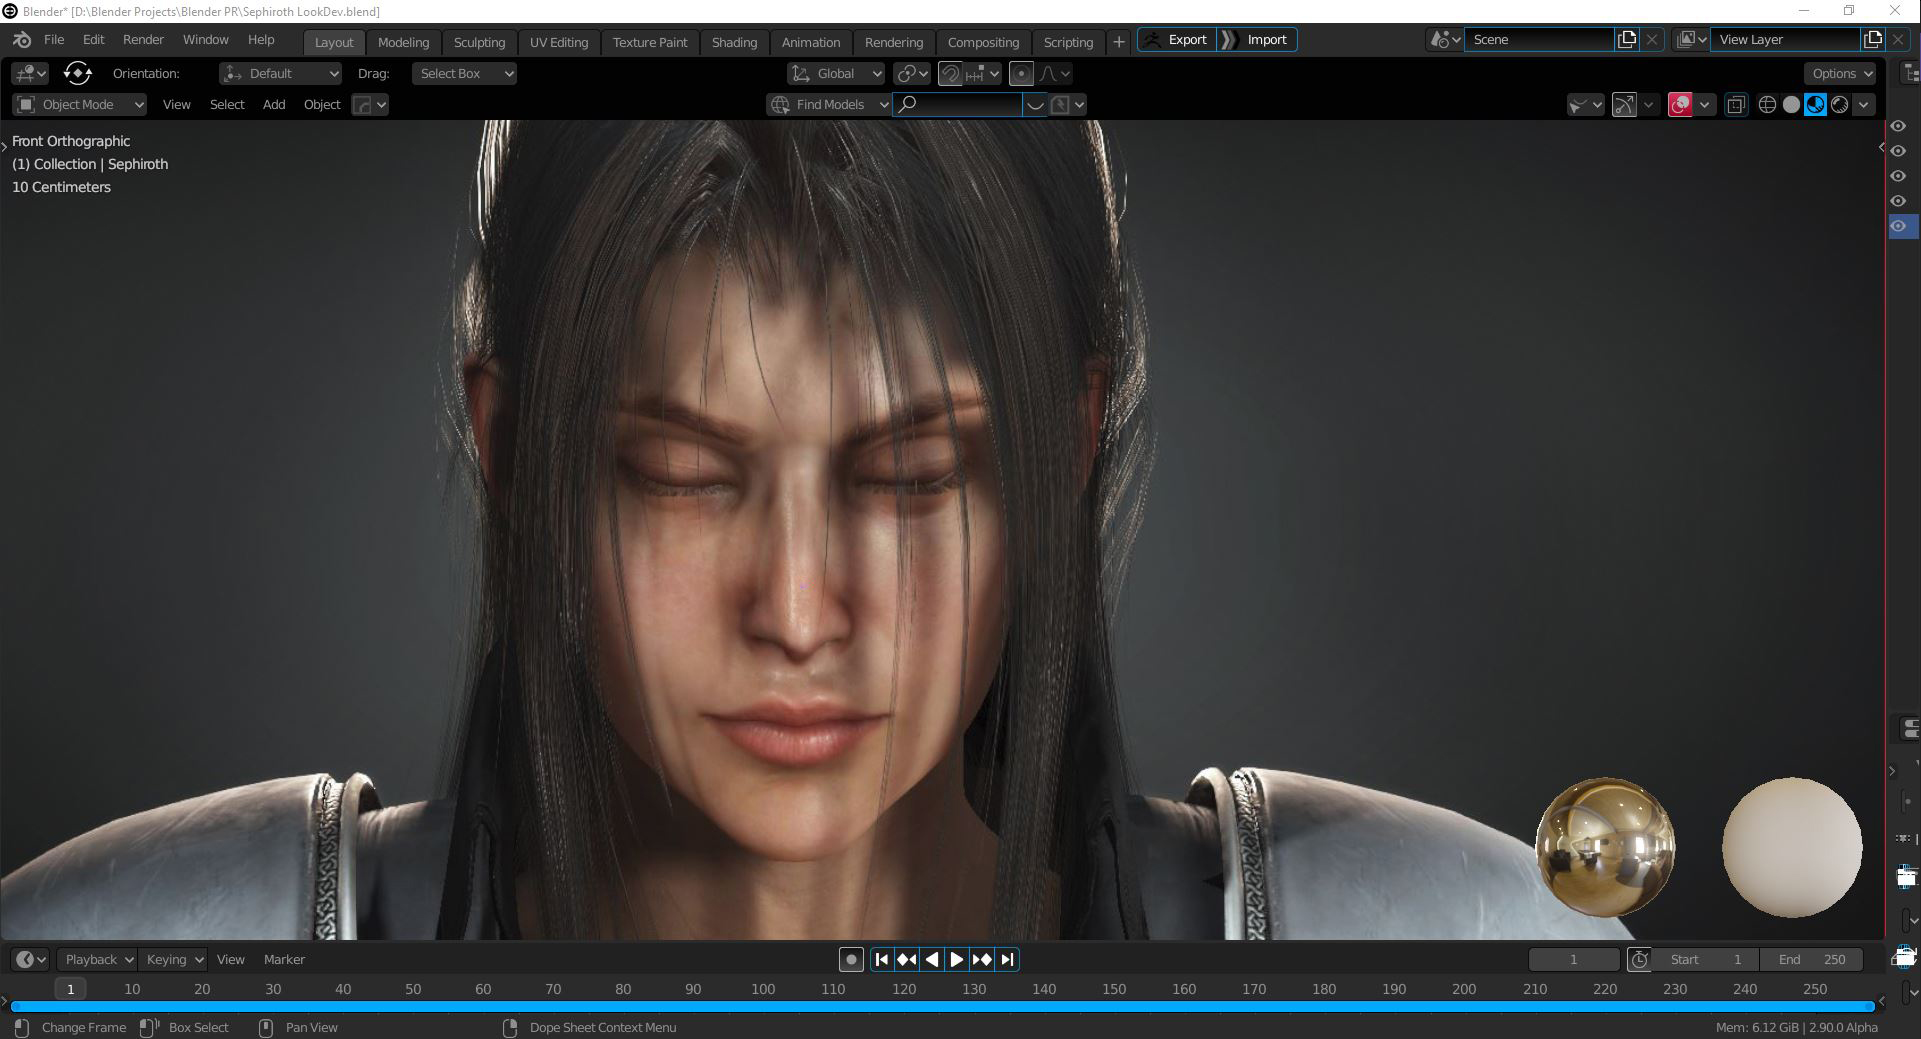This screenshot has width=1921, height=1039.
Task: Open the Select Box drag dropdown
Action: 464,73
